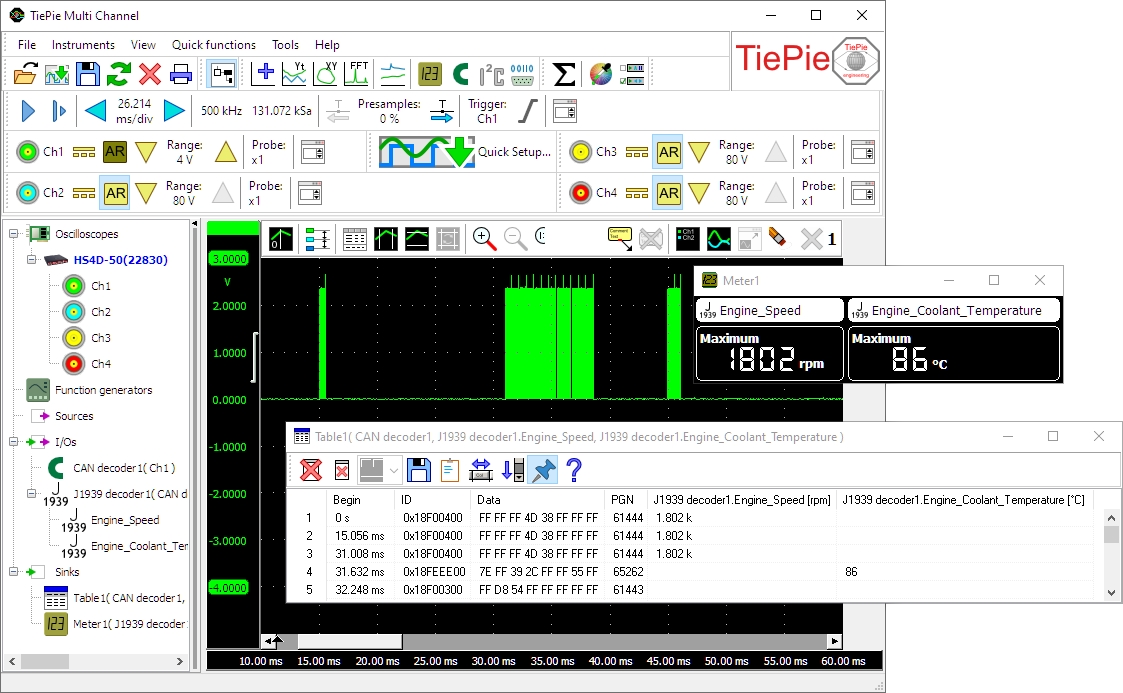
Task: Open the Instruments menu
Action: (x=83, y=45)
